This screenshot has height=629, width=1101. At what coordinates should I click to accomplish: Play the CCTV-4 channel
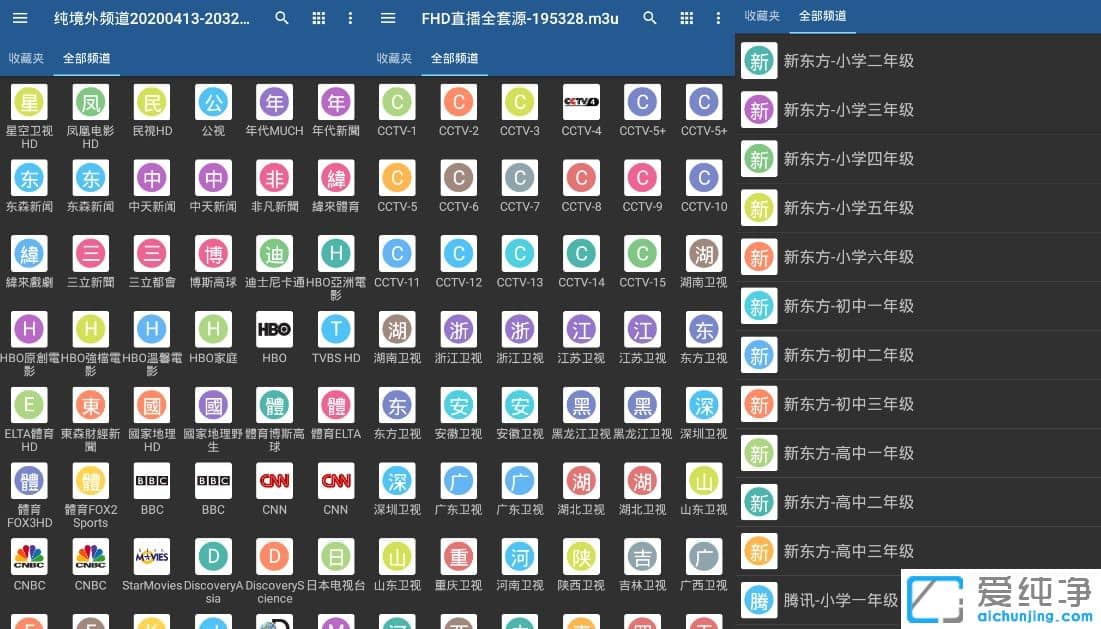(x=581, y=102)
